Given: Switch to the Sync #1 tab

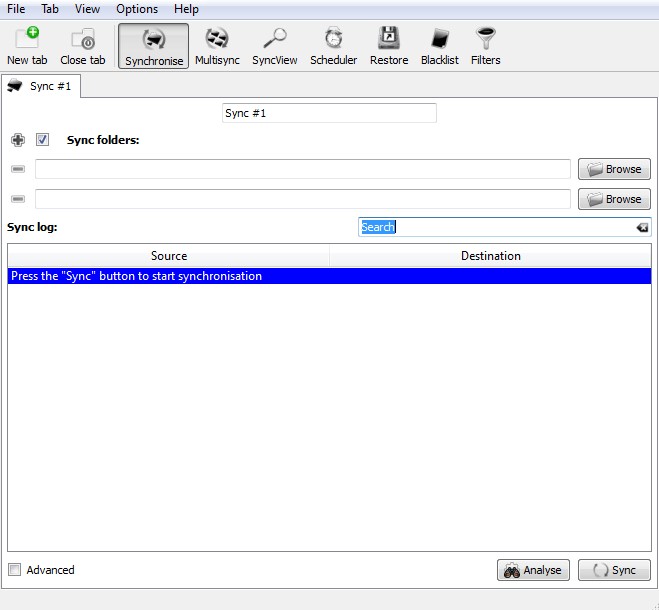Looking at the screenshot, I should (41, 87).
